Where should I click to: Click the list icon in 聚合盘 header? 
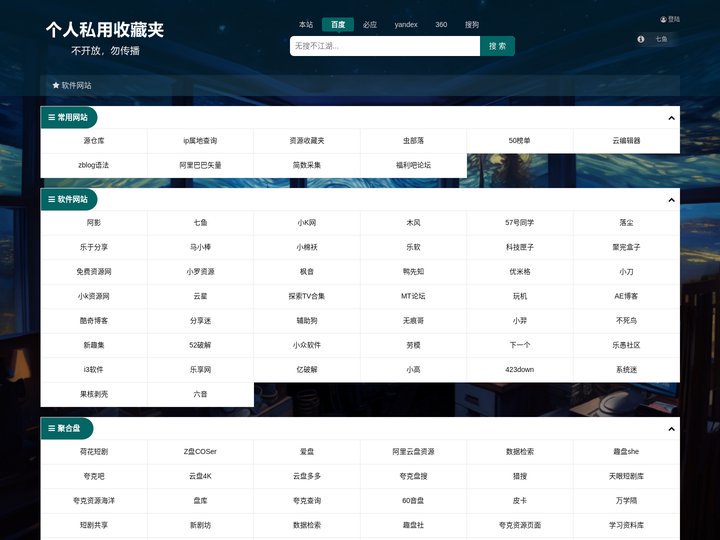point(51,428)
